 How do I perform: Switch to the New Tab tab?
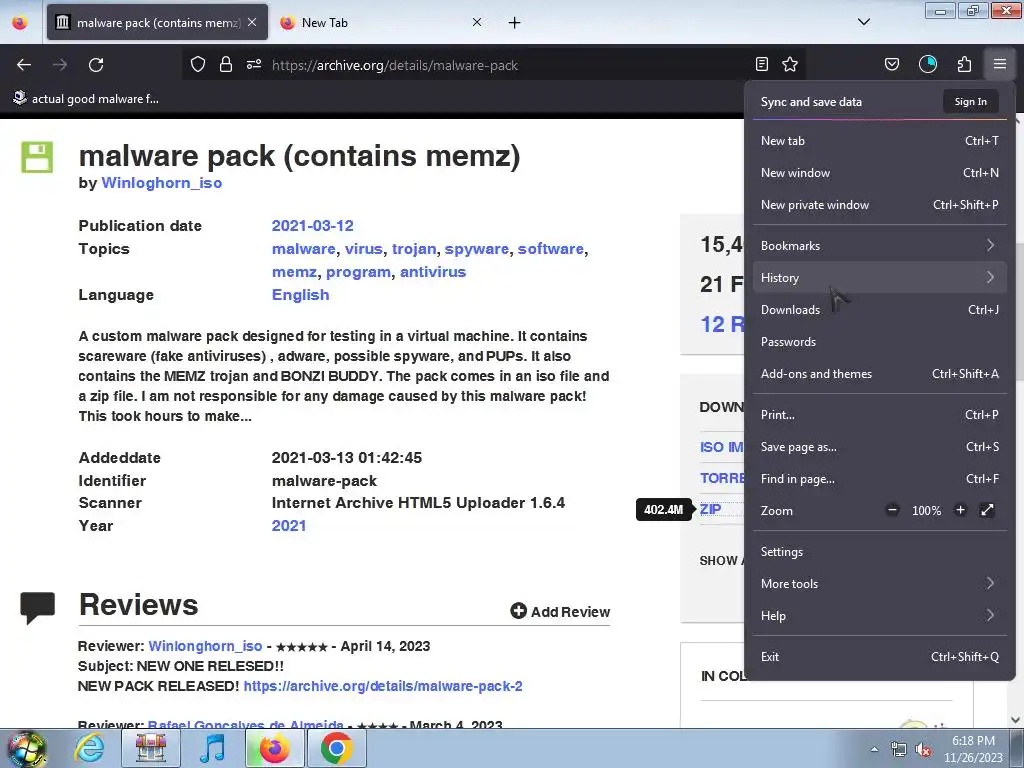(x=381, y=23)
